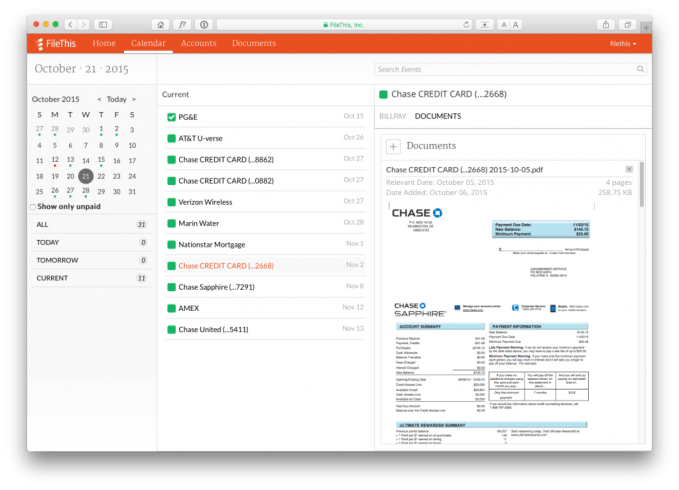Toggle the browser sidebar icon

point(103,25)
